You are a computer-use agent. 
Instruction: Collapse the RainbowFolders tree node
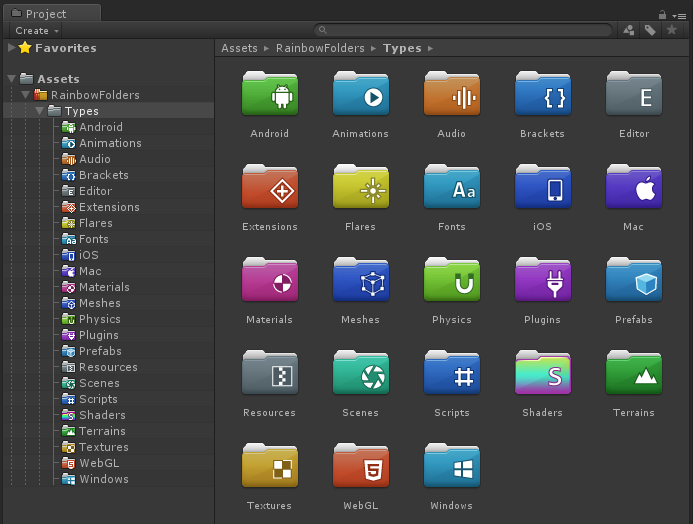[26, 95]
